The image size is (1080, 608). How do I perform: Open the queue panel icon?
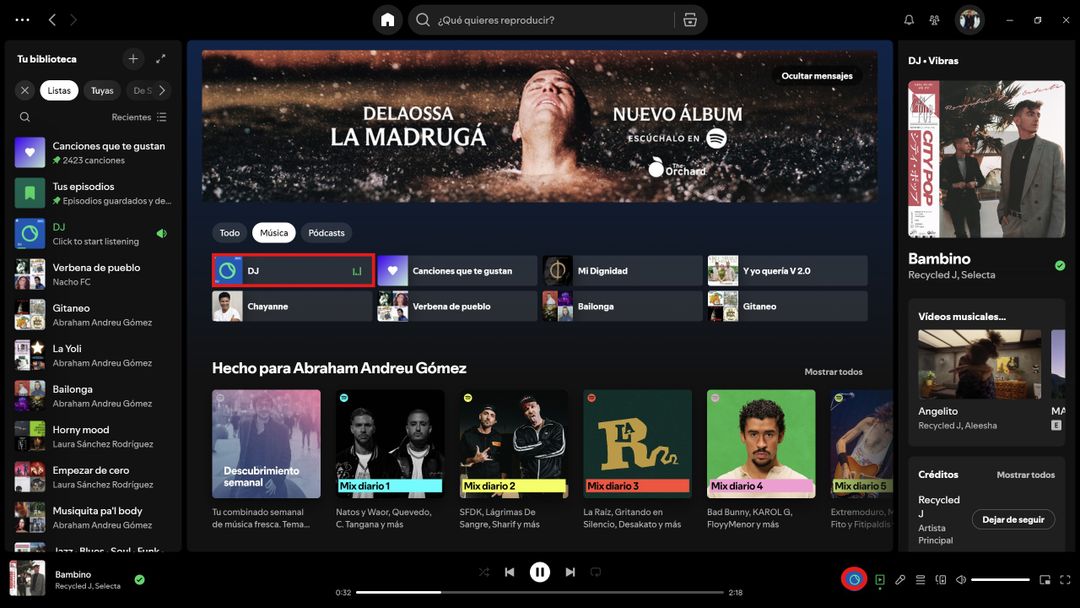[920, 579]
